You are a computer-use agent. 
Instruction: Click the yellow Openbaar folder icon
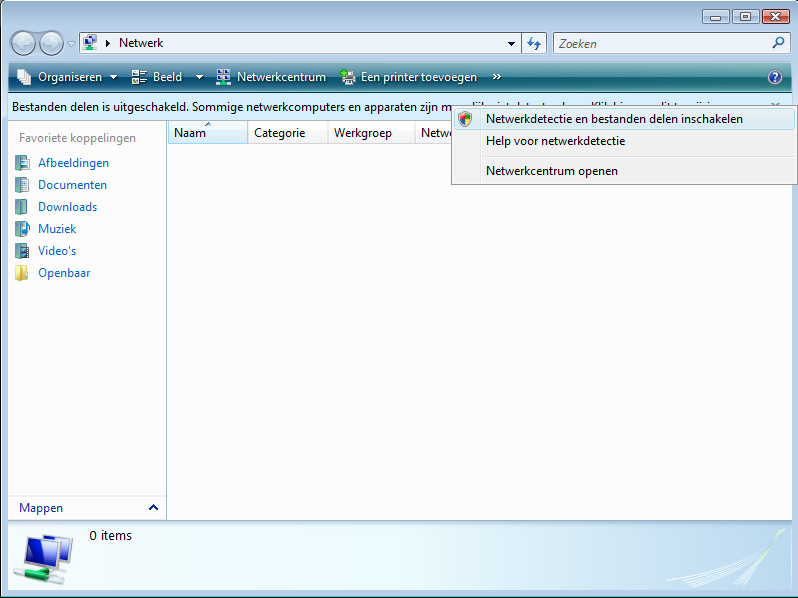click(21, 273)
